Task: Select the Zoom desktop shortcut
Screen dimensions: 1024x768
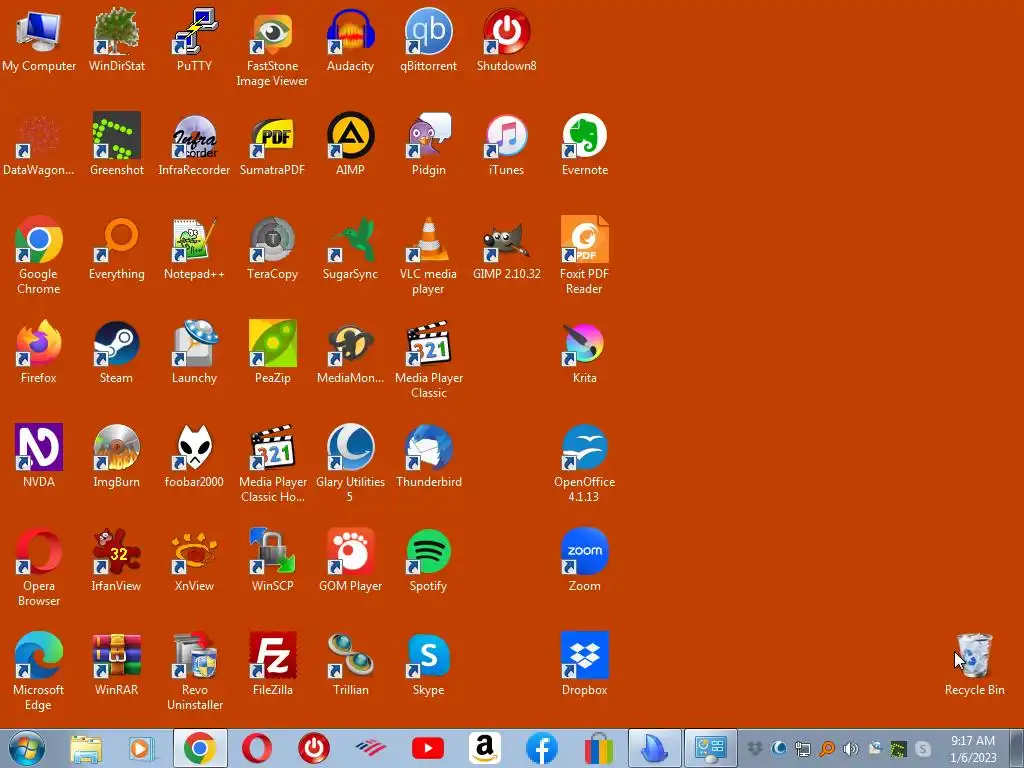Action: click(584, 551)
